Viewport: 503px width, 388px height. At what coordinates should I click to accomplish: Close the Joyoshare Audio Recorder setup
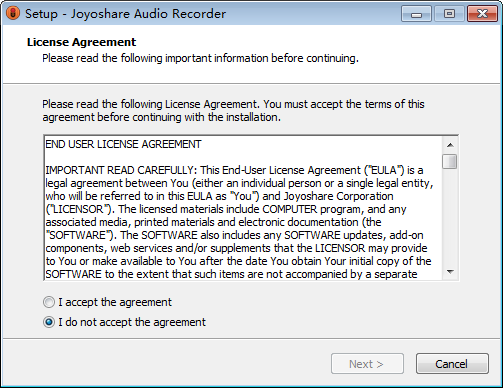pyautogui.click(x=482, y=14)
